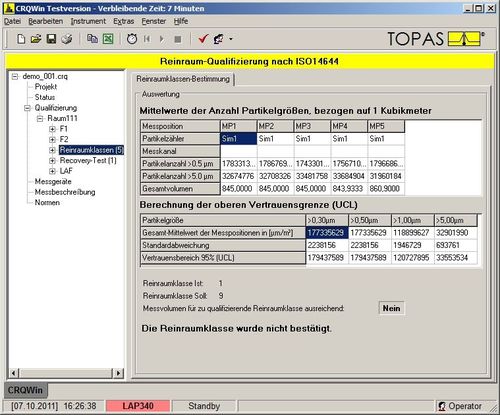The width and height of the screenshot is (500, 415).
Task: Select Projekt in the tree
Action: 46,87
